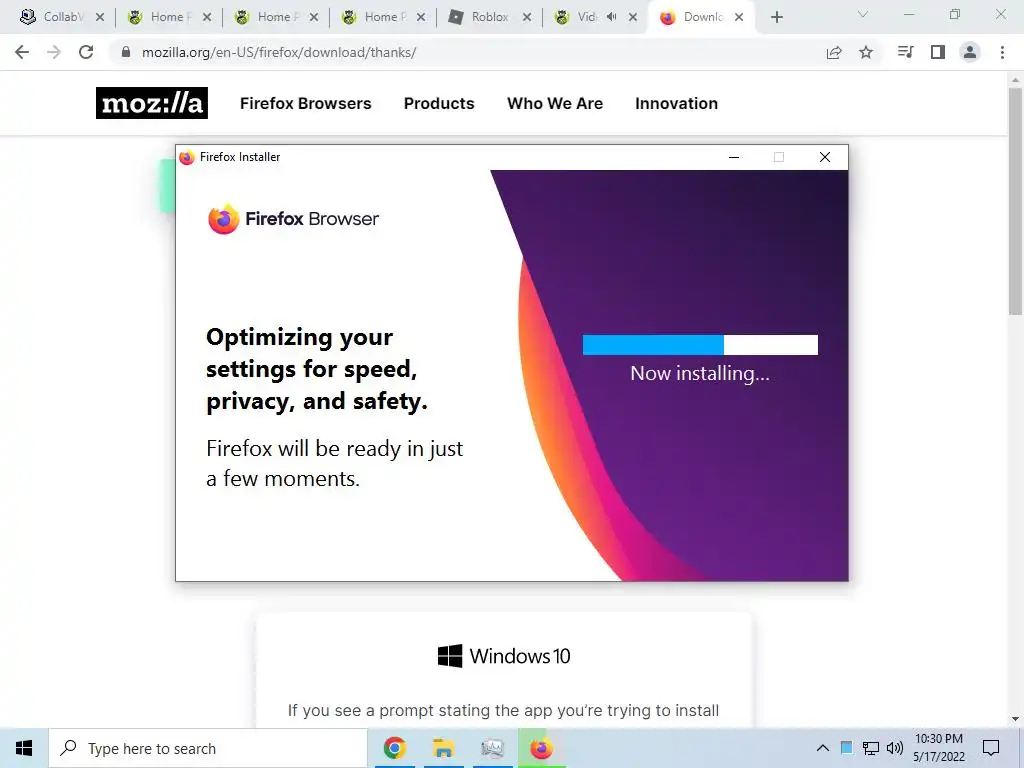This screenshot has width=1024, height=768.
Task: Minimize the Firefox Installer window
Action: (734, 157)
